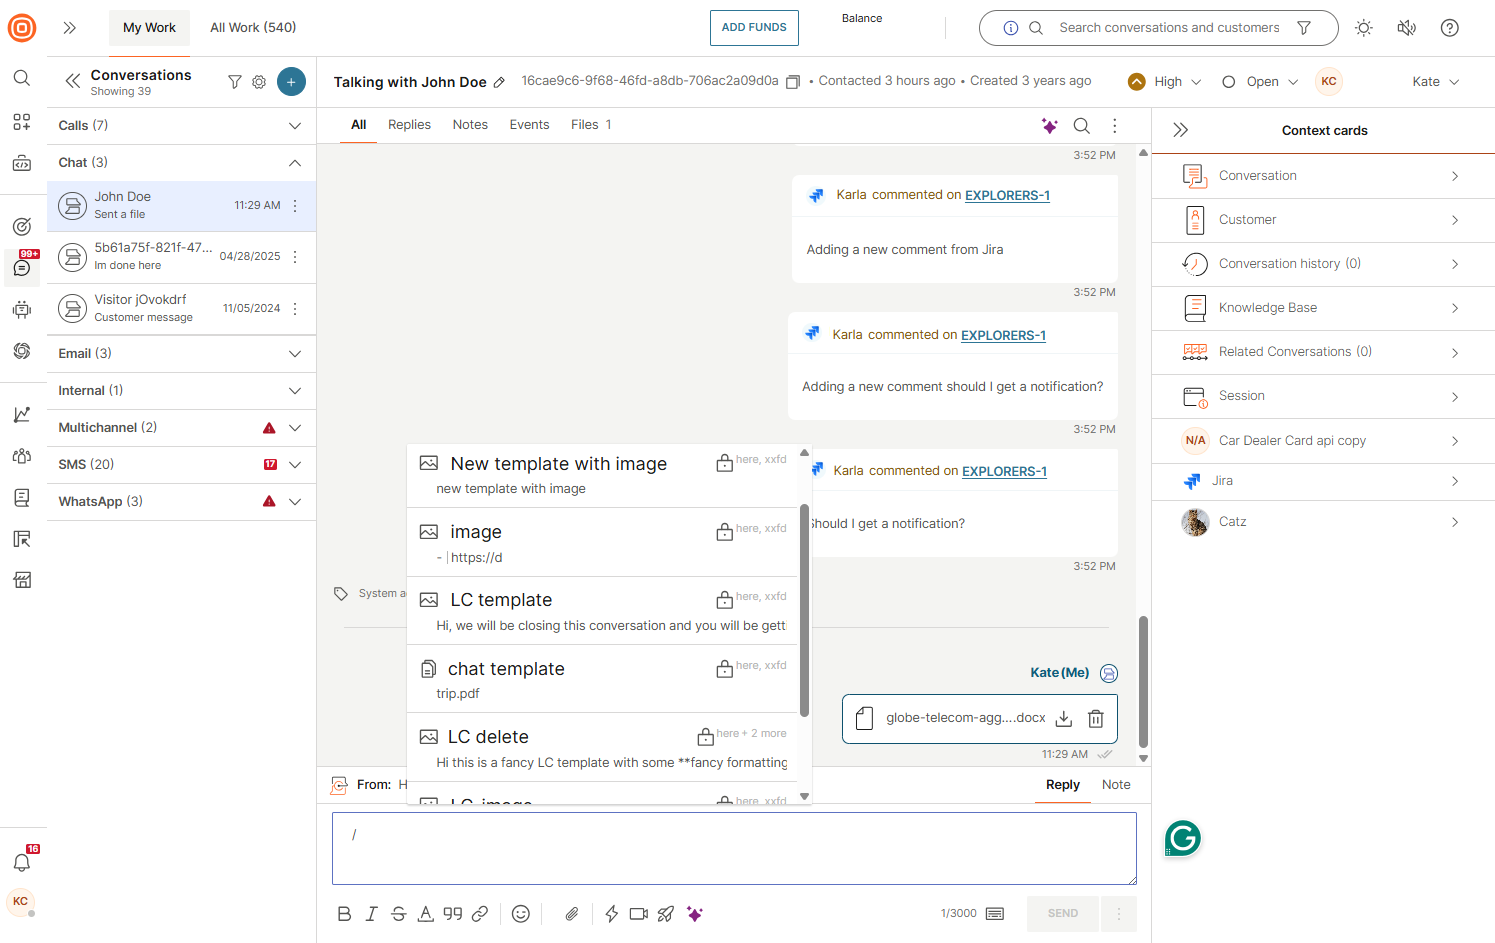This screenshot has width=1495, height=943.
Task: Attach a file with the paperclip icon
Action: pos(571,913)
